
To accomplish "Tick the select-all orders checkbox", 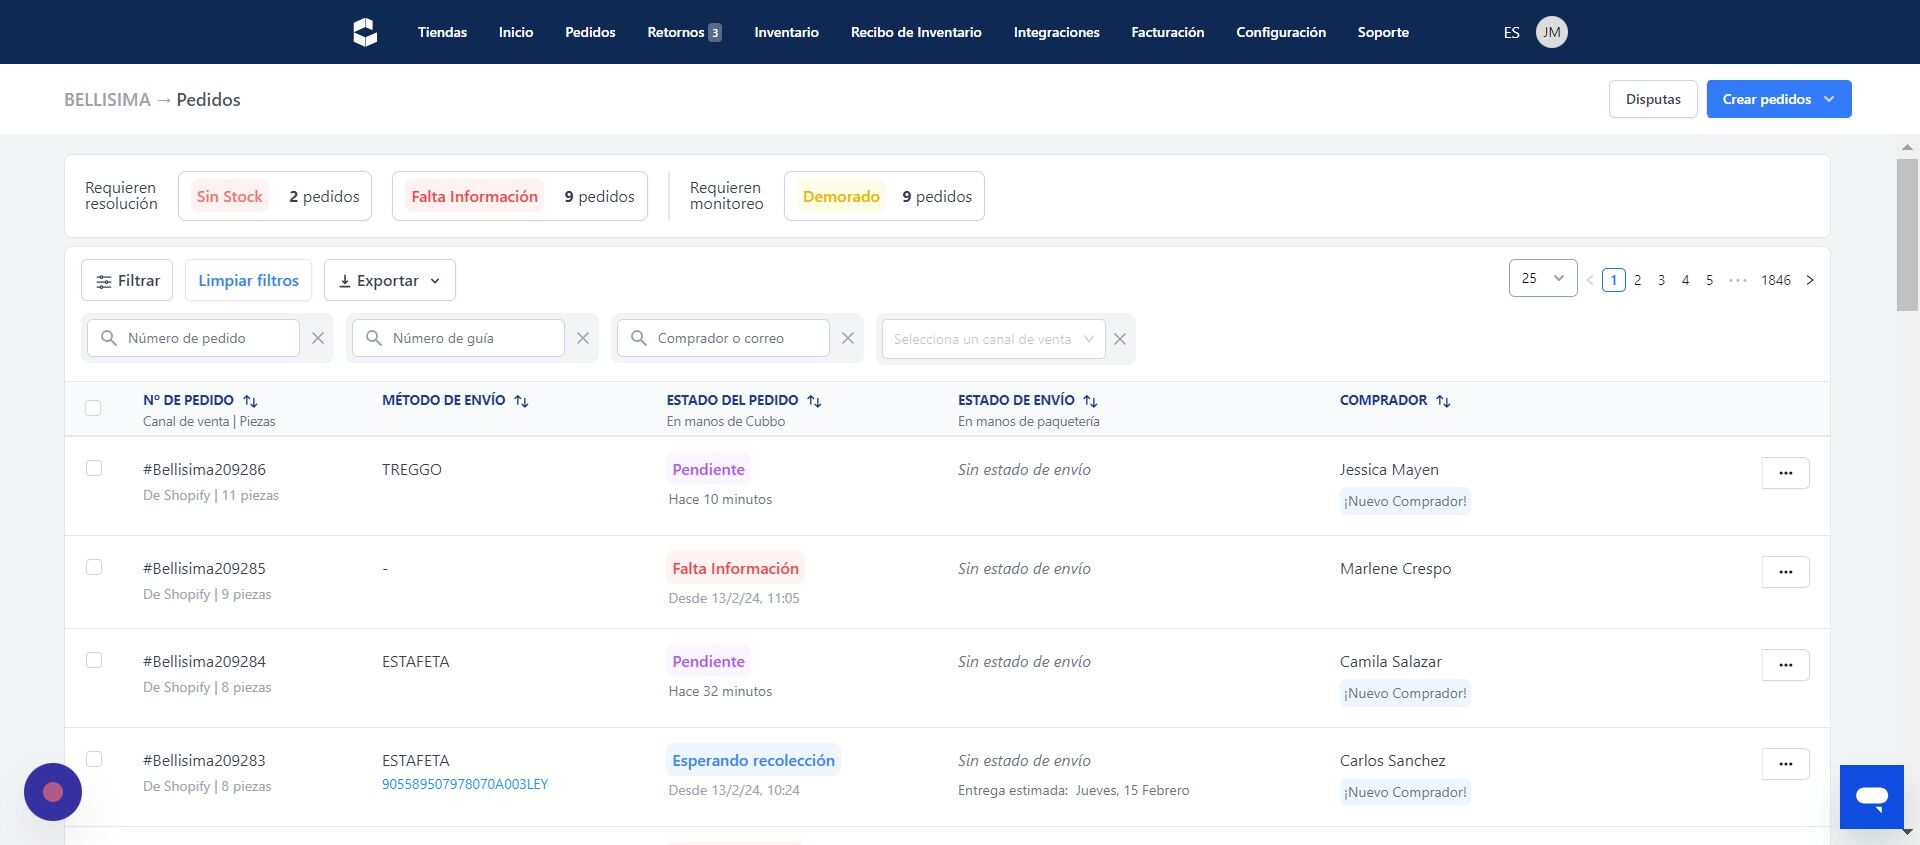I will pyautogui.click(x=93, y=408).
